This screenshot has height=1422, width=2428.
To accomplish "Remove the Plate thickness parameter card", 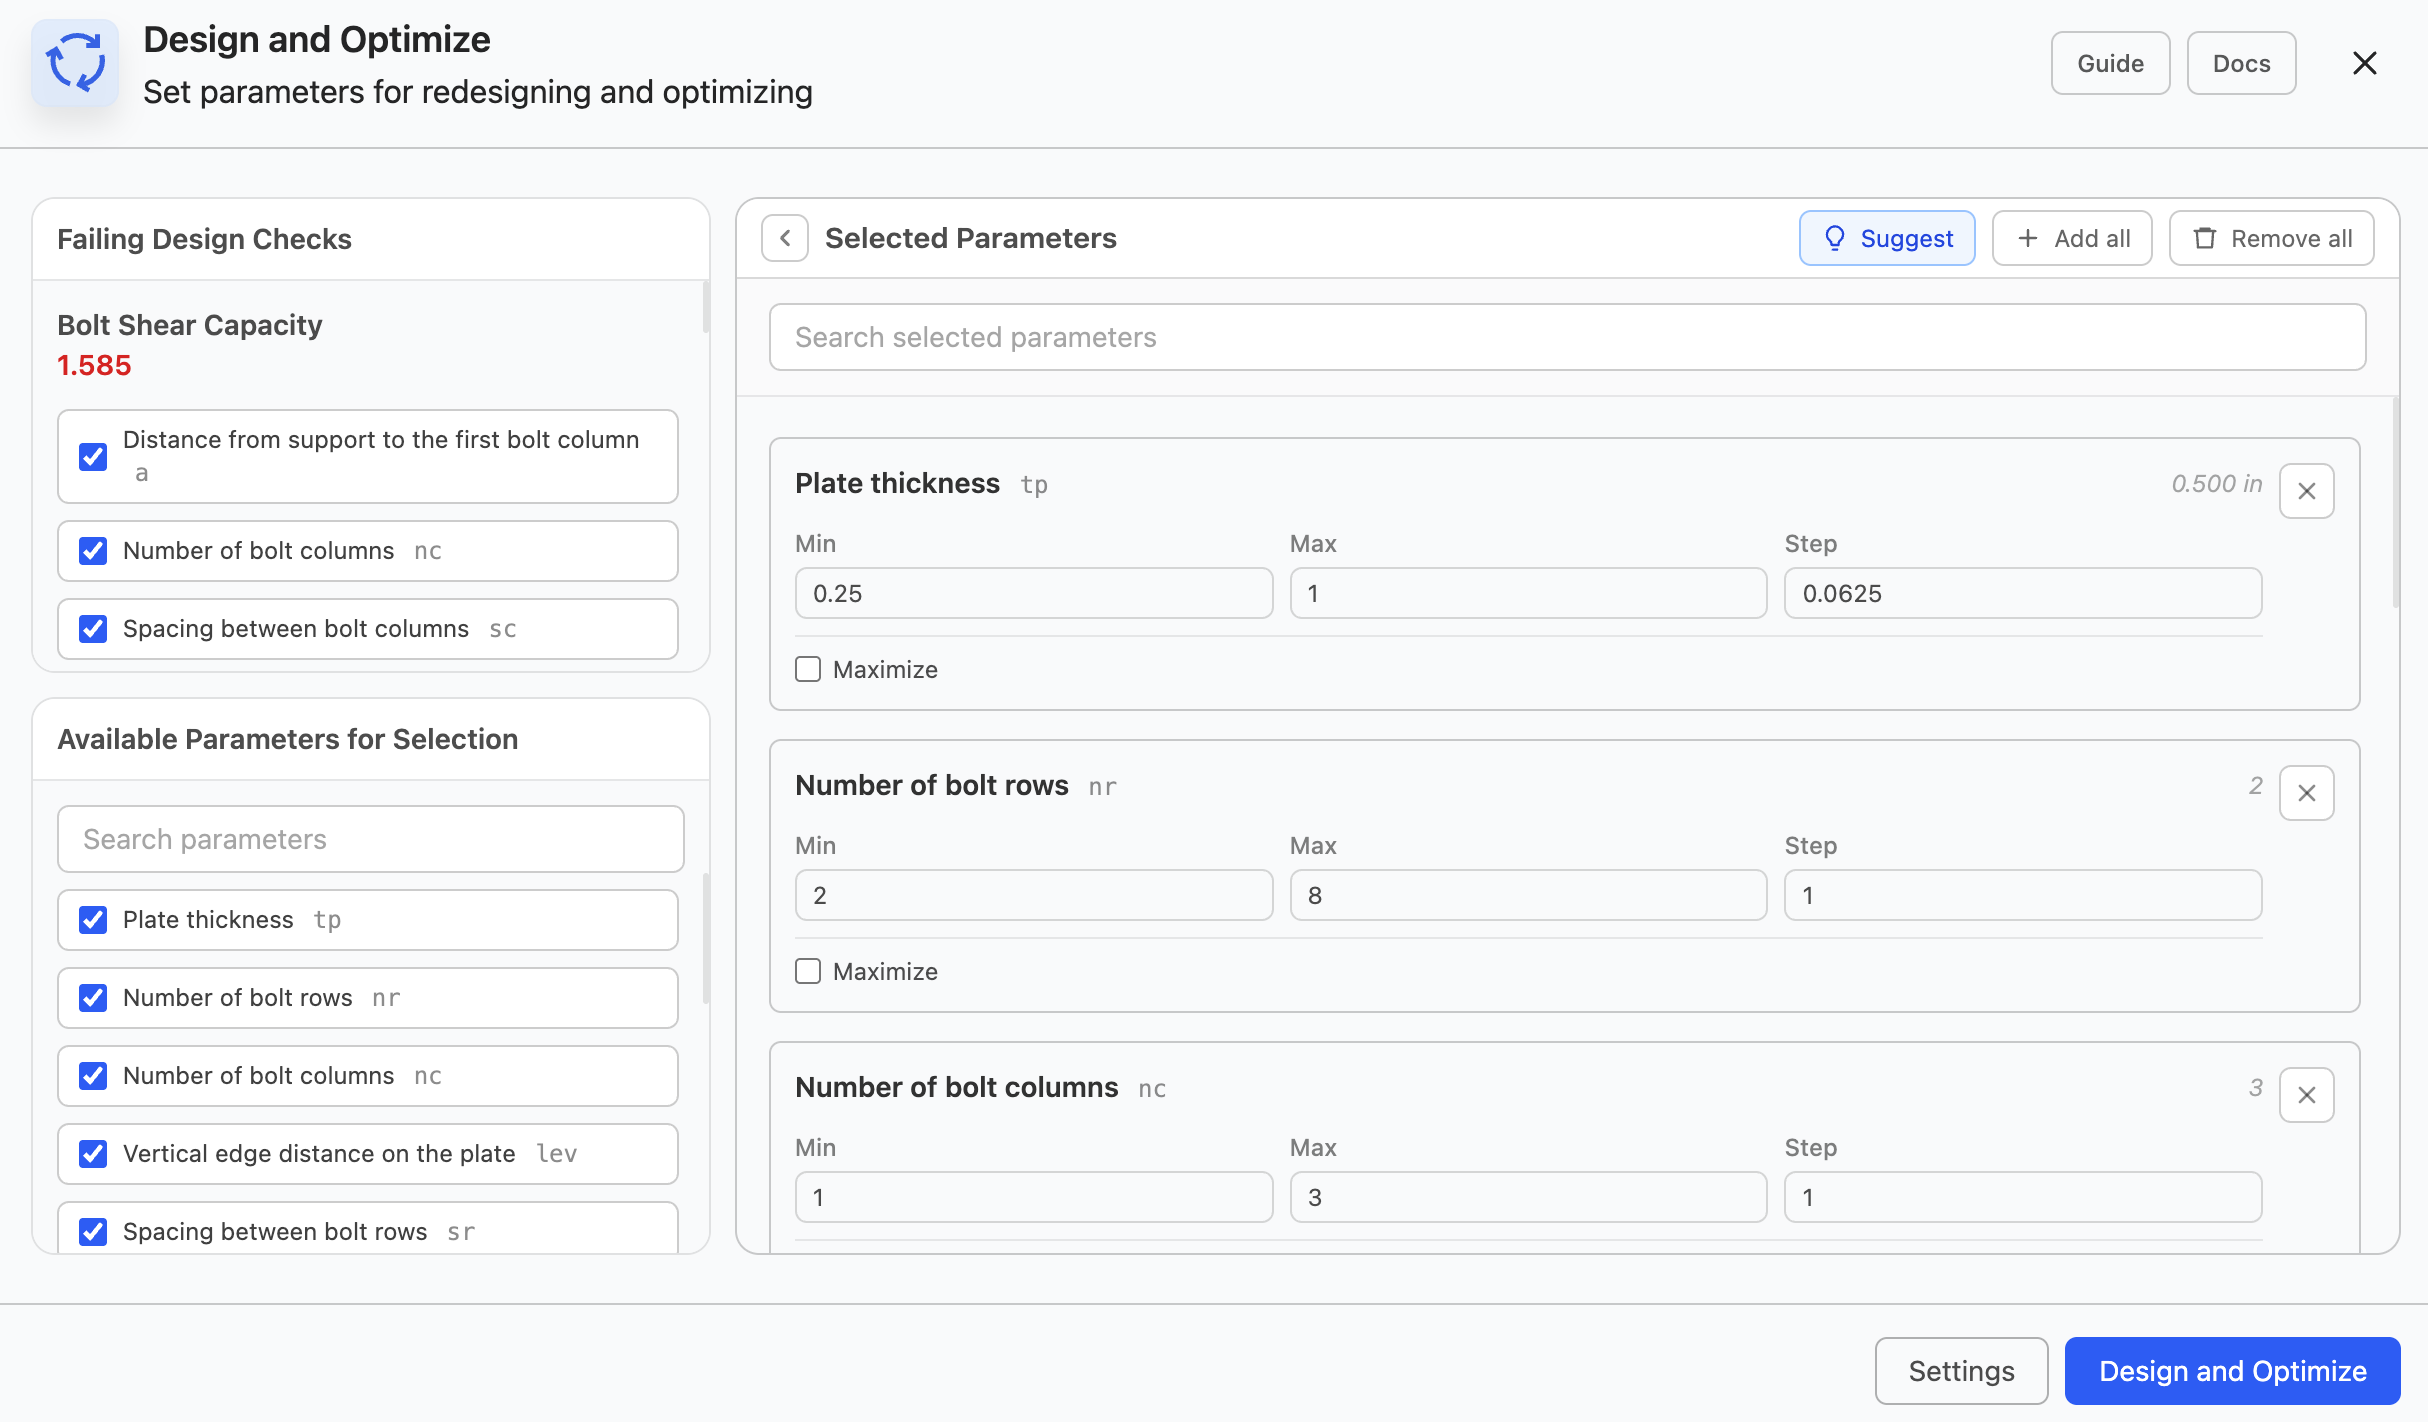I will click(2307, 491).
